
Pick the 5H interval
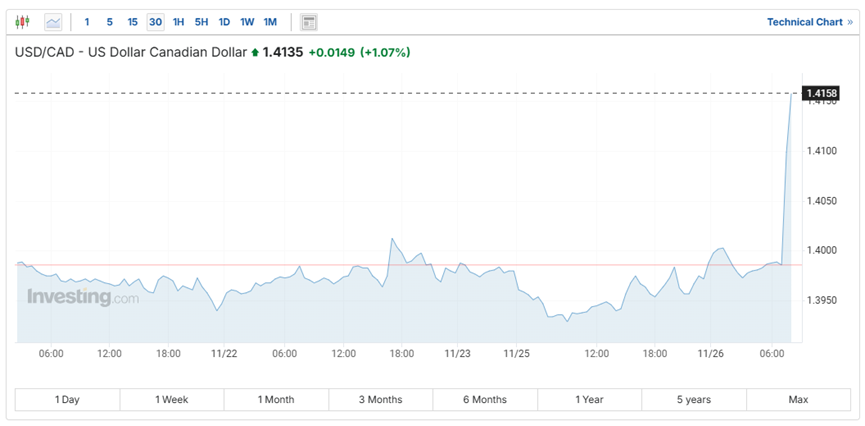click(x=201, y=22)
